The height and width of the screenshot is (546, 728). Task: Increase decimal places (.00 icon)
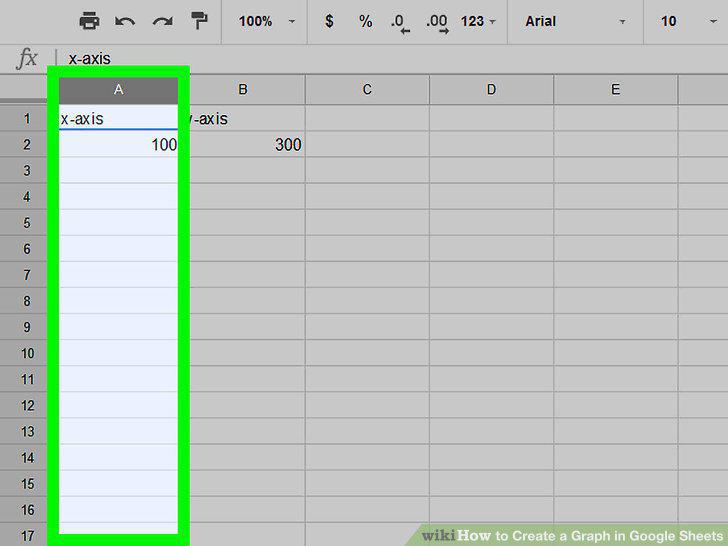437,23
